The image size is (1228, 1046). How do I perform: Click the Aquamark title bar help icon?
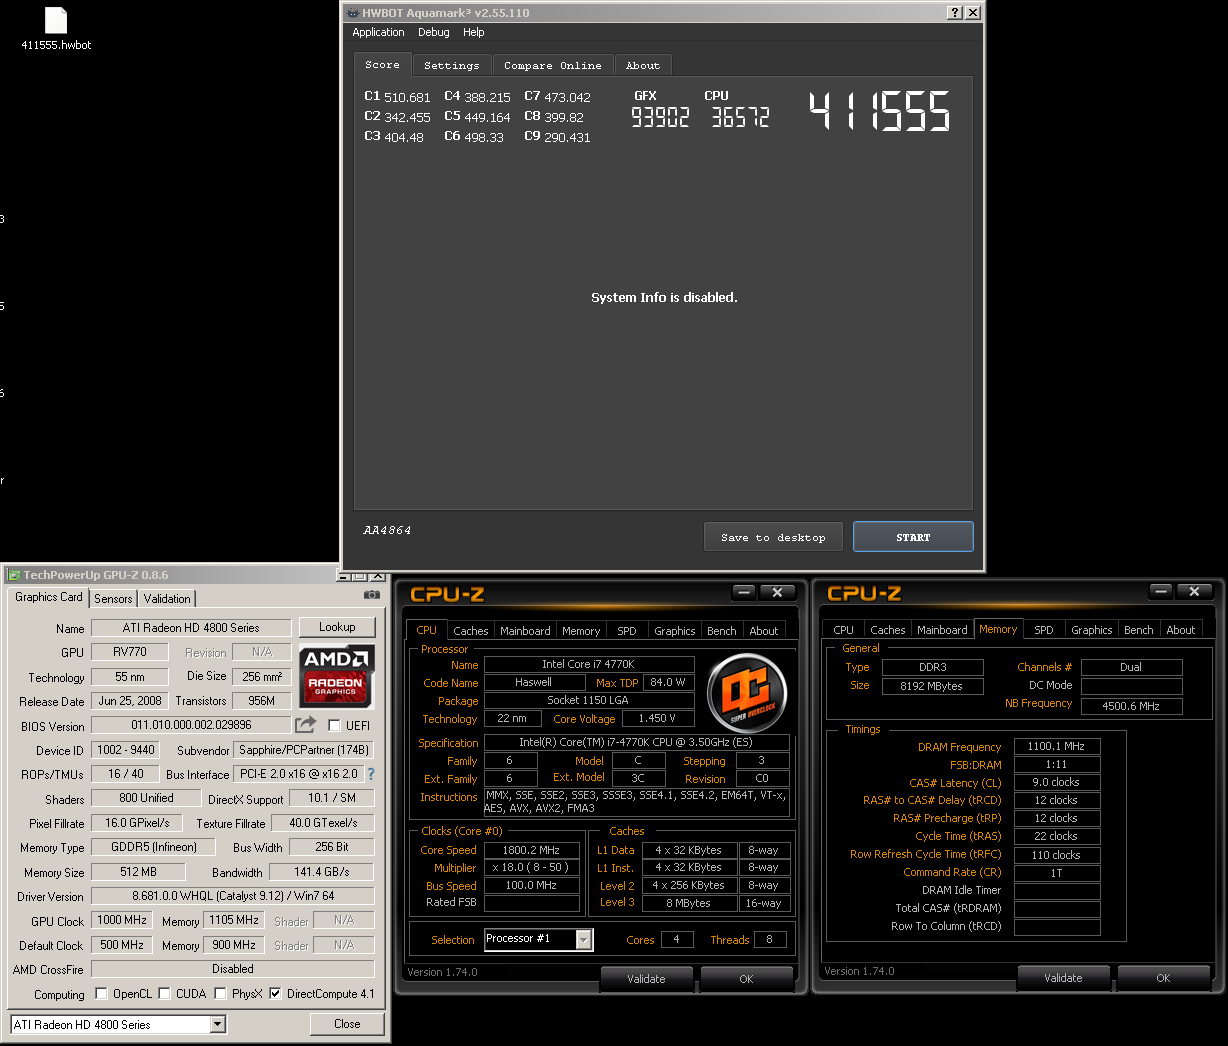955,12
